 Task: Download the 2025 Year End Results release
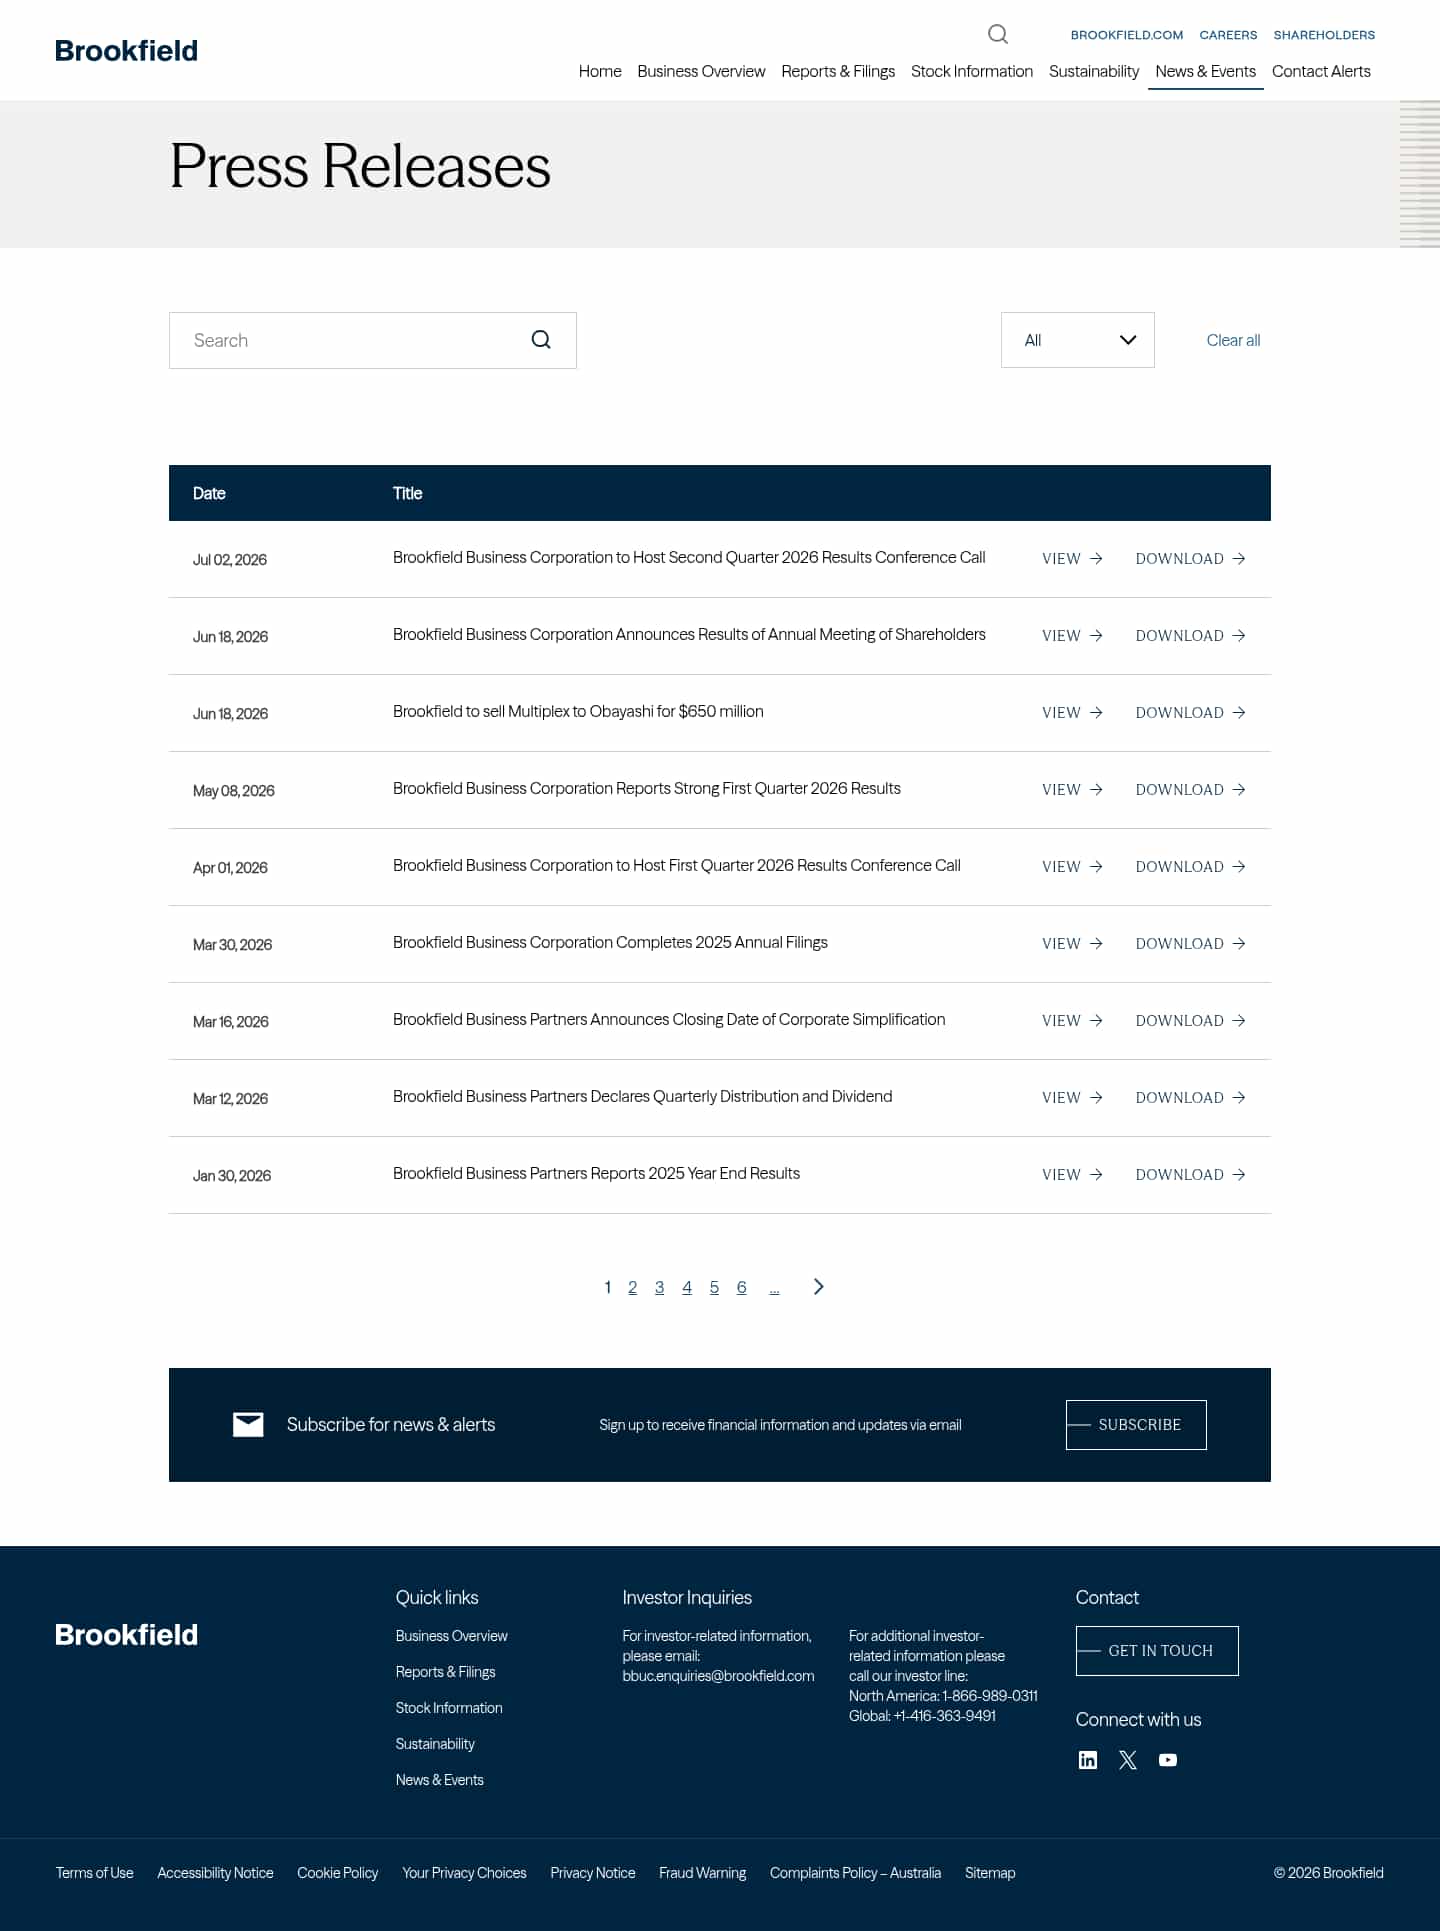(1190, 1175)
